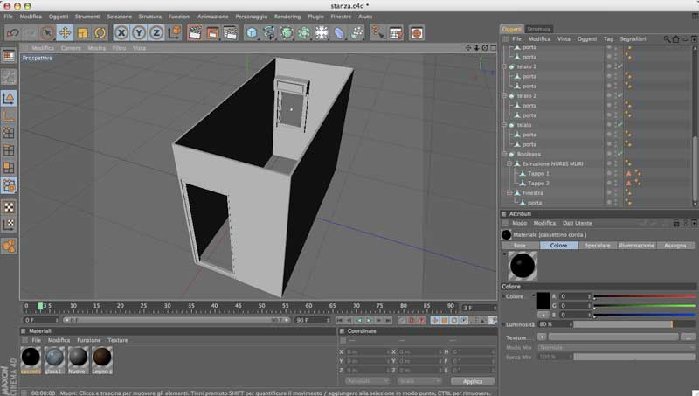699x396 pixels.
Task: Collapse the Booleana tree node
Action: click(x=505, y=154)
